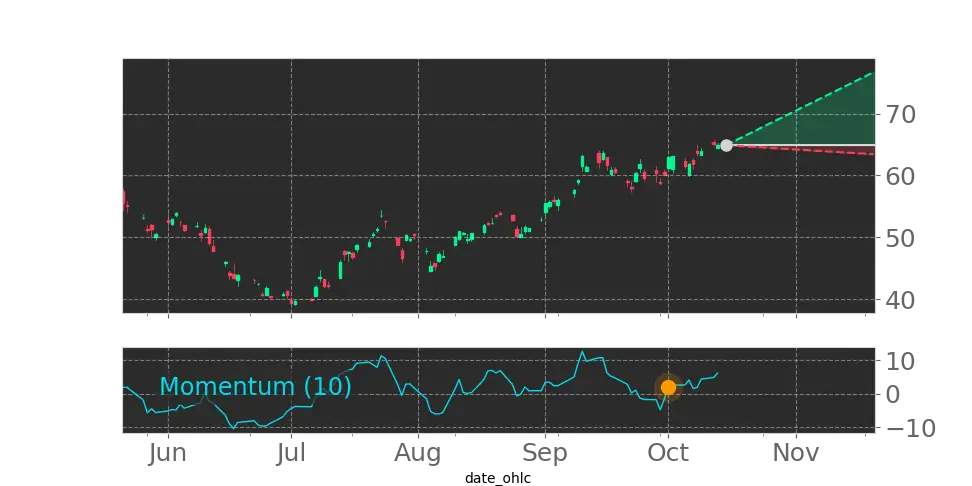This screenshot has width=972, height=486.
Task: Click the momentum axis value −10
Action: point(909,428)
